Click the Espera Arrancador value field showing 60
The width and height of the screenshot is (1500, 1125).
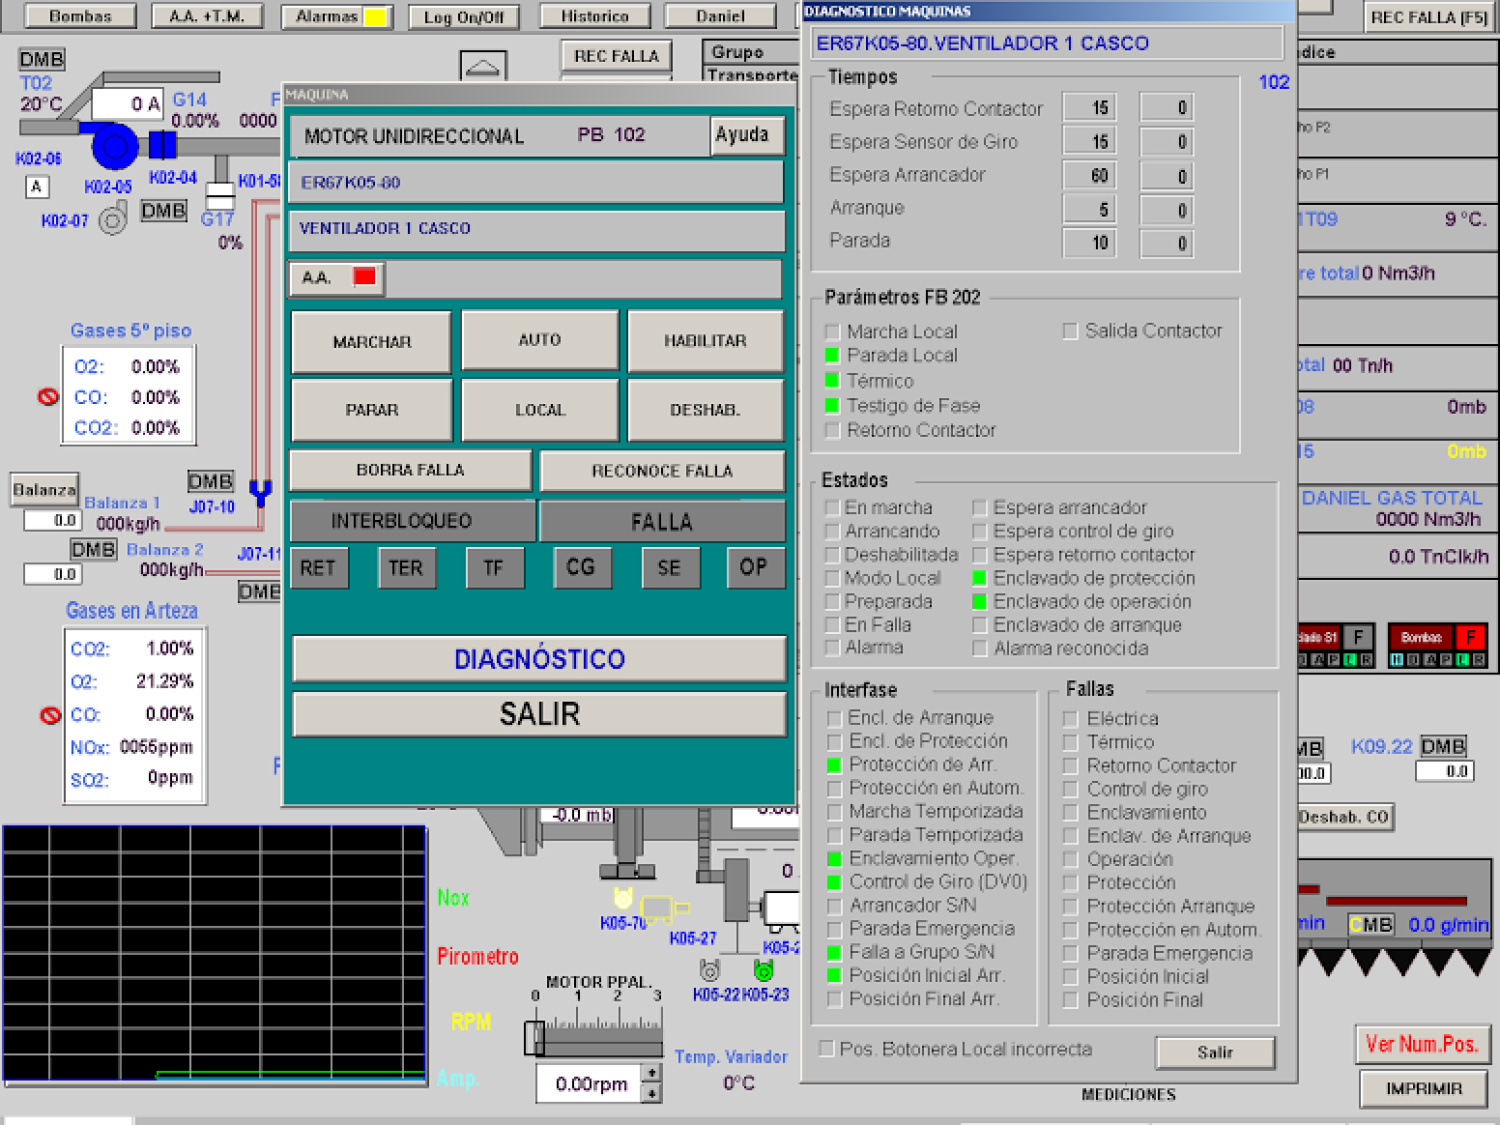pyautogui.click(x=1089, y=176)
